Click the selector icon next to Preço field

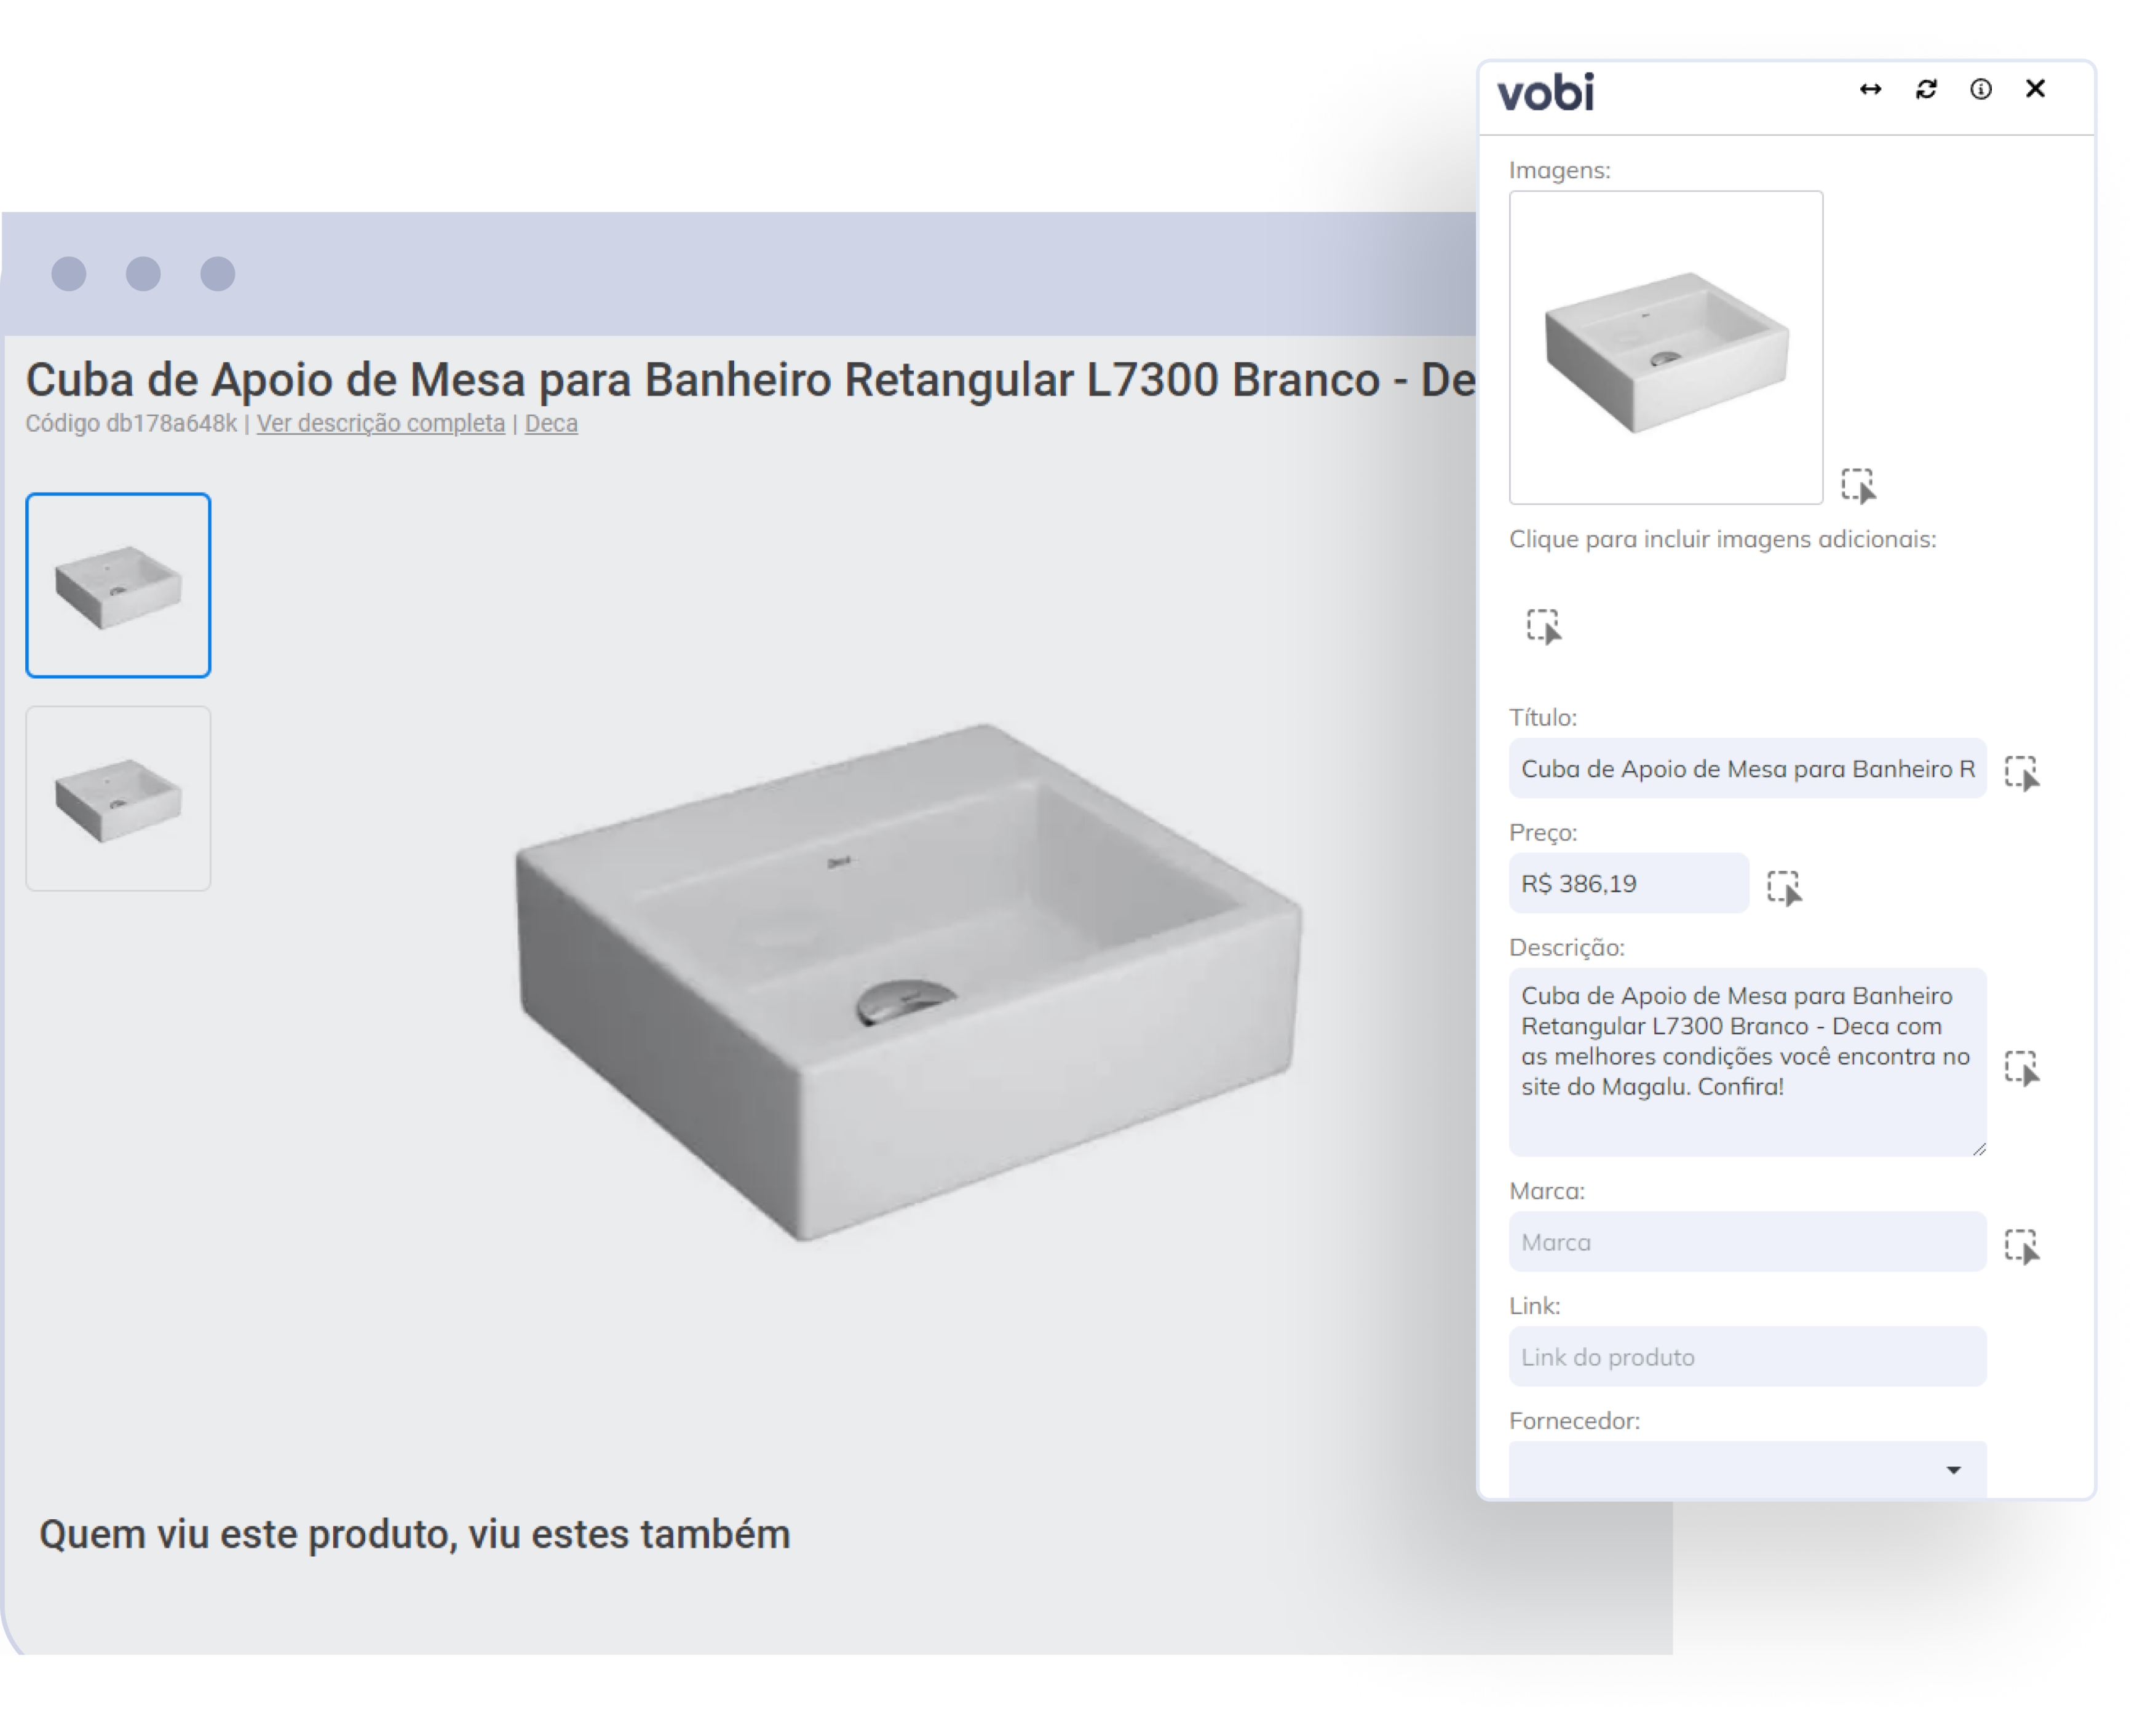(1783, 887)
